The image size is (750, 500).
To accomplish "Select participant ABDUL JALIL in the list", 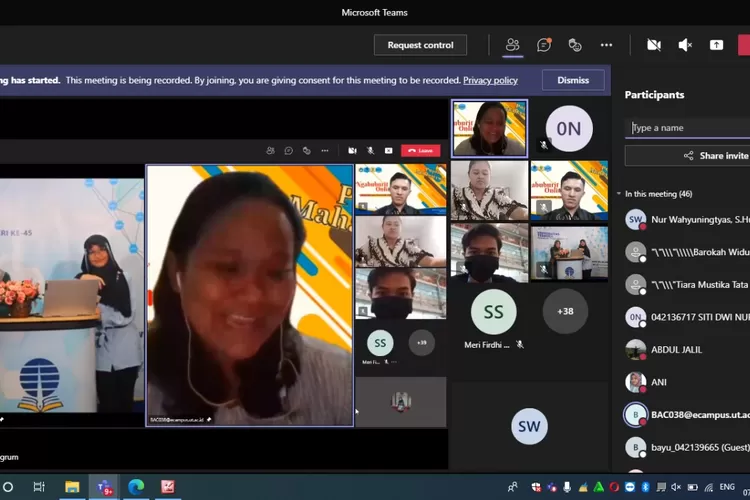I will pyautogui.click(x=676, y=350).
